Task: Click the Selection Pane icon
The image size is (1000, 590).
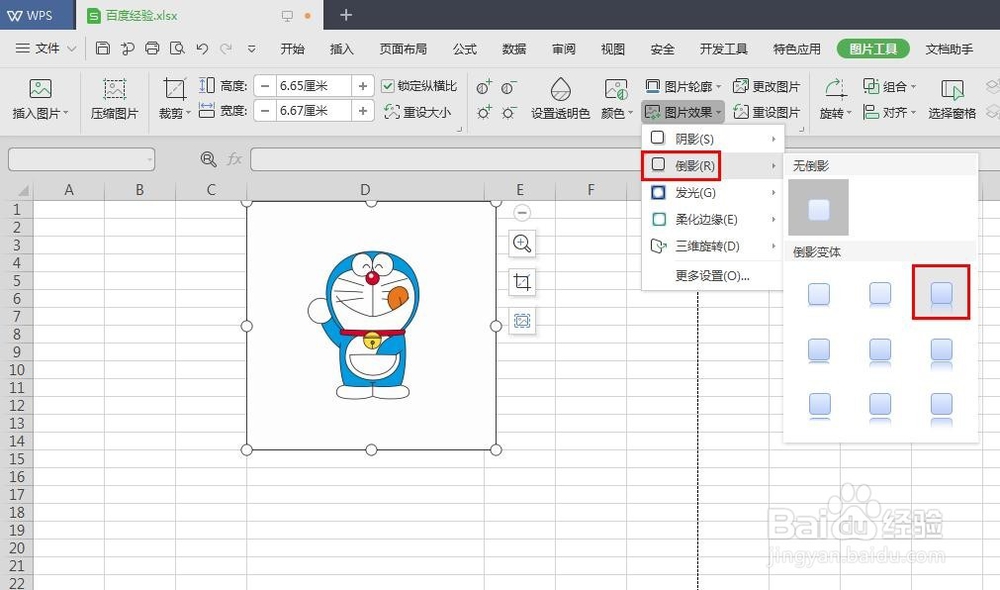Action: (x=952, y=89)
